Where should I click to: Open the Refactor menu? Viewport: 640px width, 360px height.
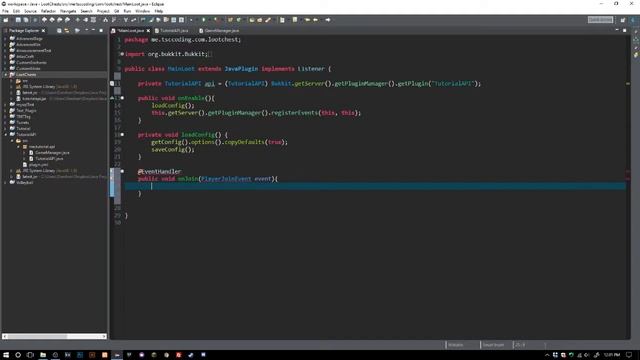[48, 11]
